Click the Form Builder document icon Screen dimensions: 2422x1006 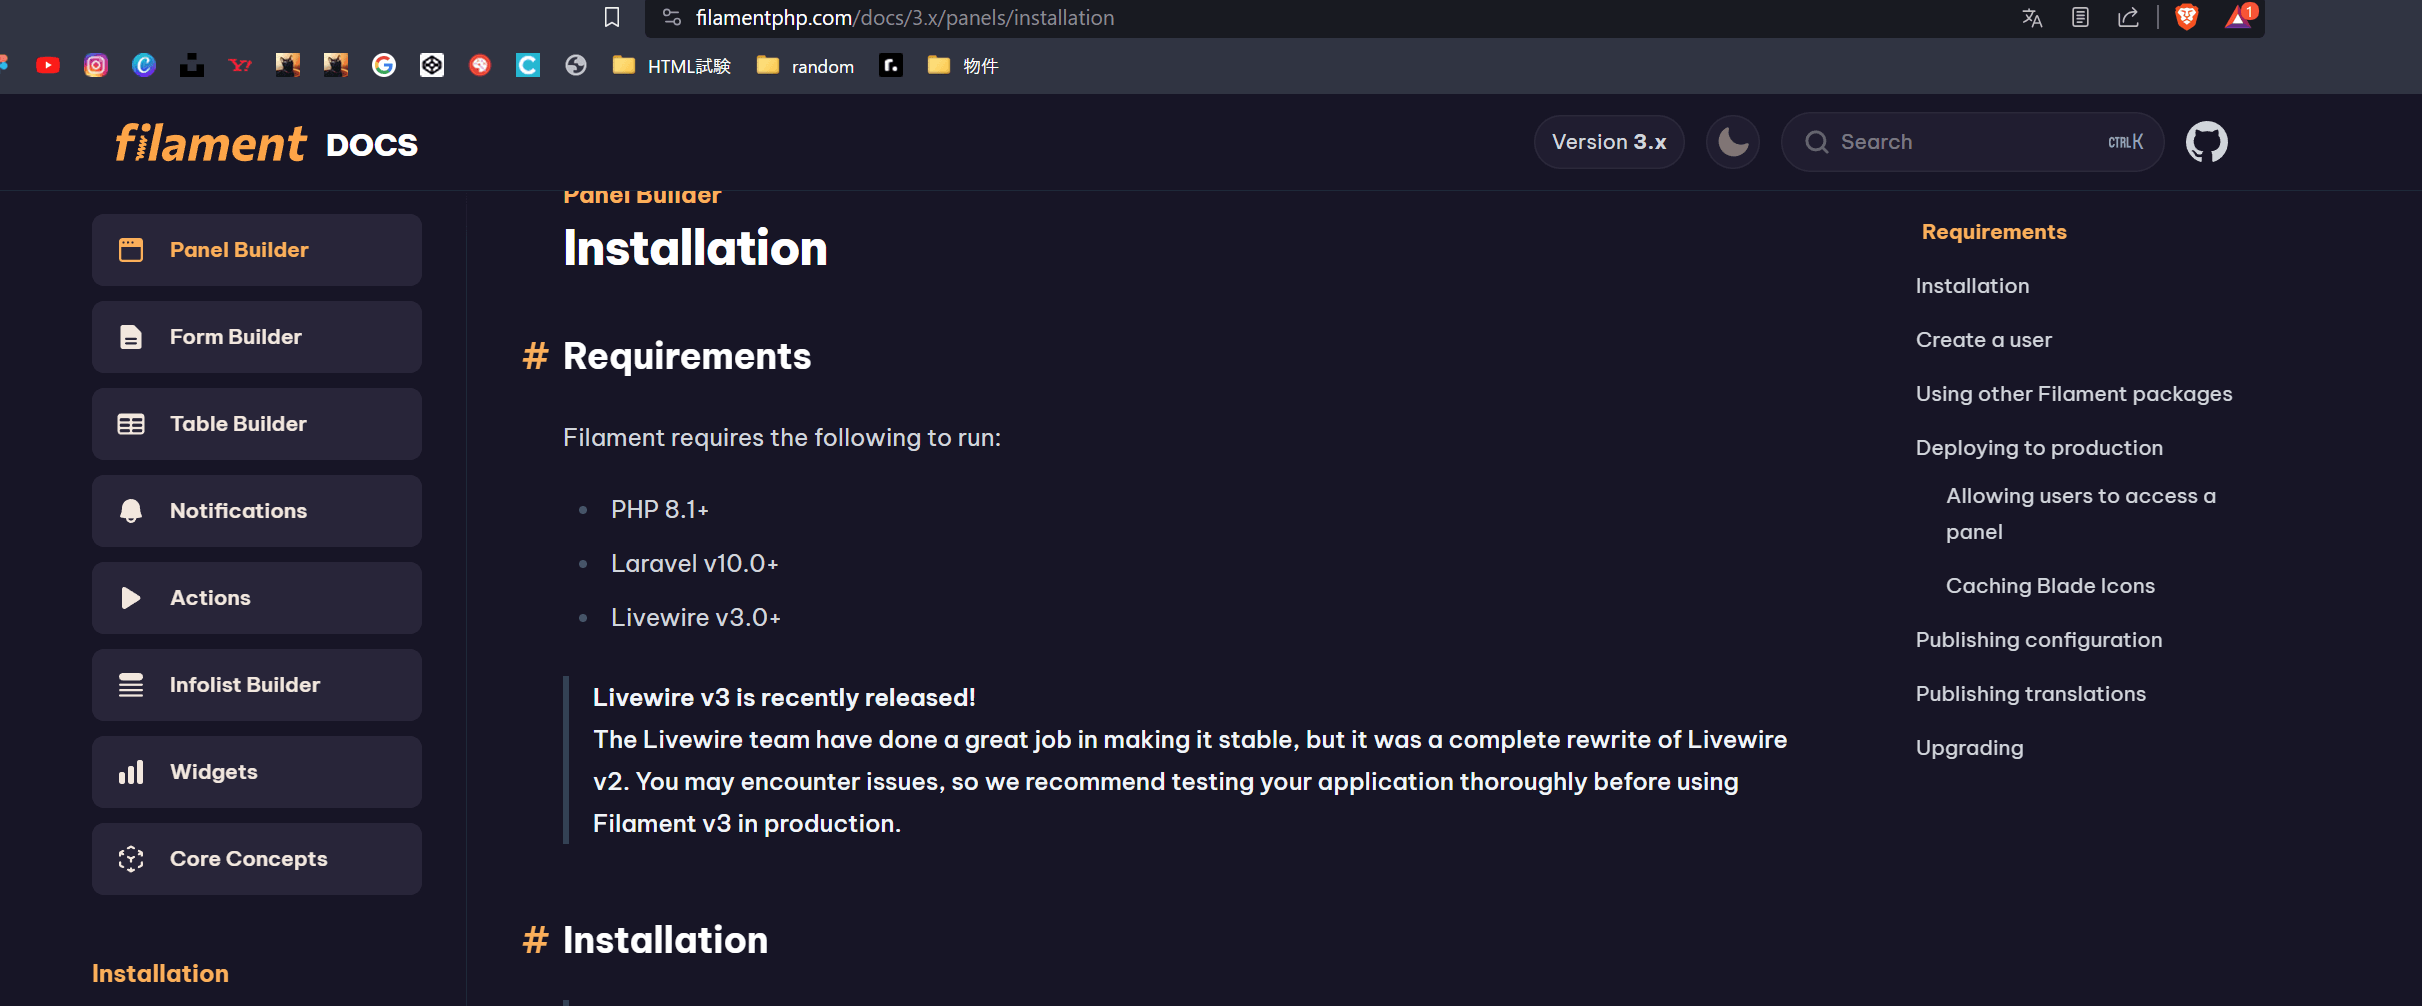(131, 337)
